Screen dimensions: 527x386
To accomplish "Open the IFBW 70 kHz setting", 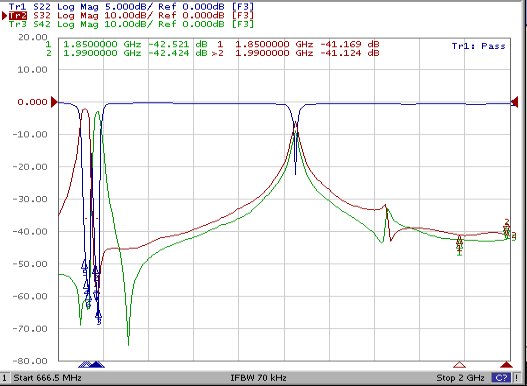I will [x=258, y=378].
